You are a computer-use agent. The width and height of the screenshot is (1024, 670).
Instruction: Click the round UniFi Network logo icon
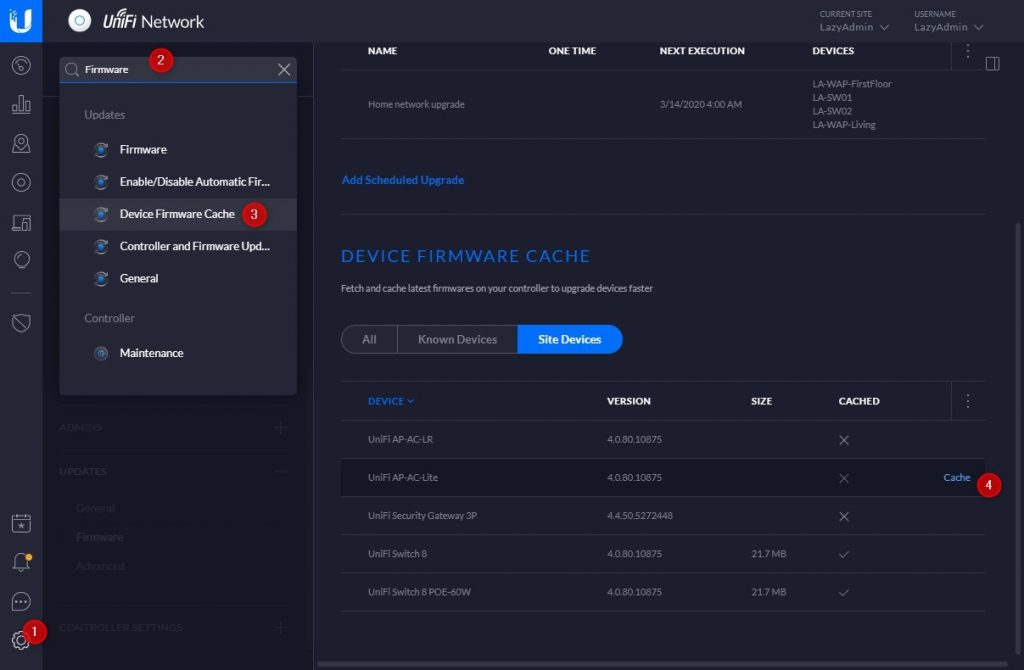[80, 21]
